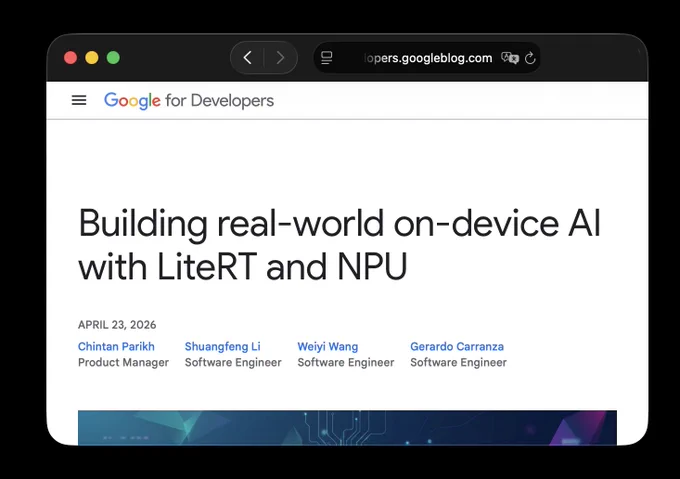Open the hamburger navigation menu
The height and width of the screenshot is (479, 680).
pos(79,101)
